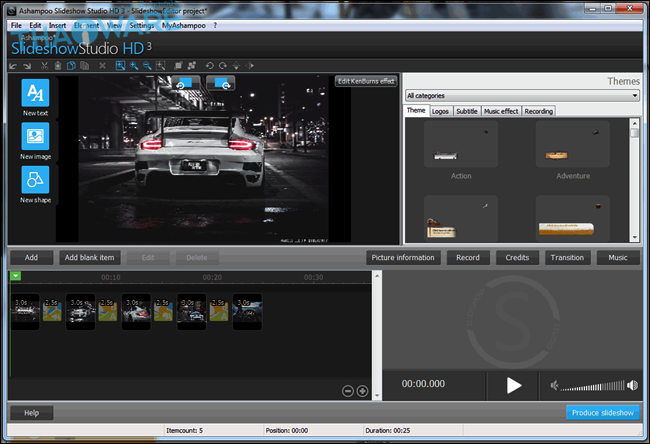The width and height of the screenshot is (650, 444).
Task: Switch to the Subtitle tab
Action: coord(466,111)
